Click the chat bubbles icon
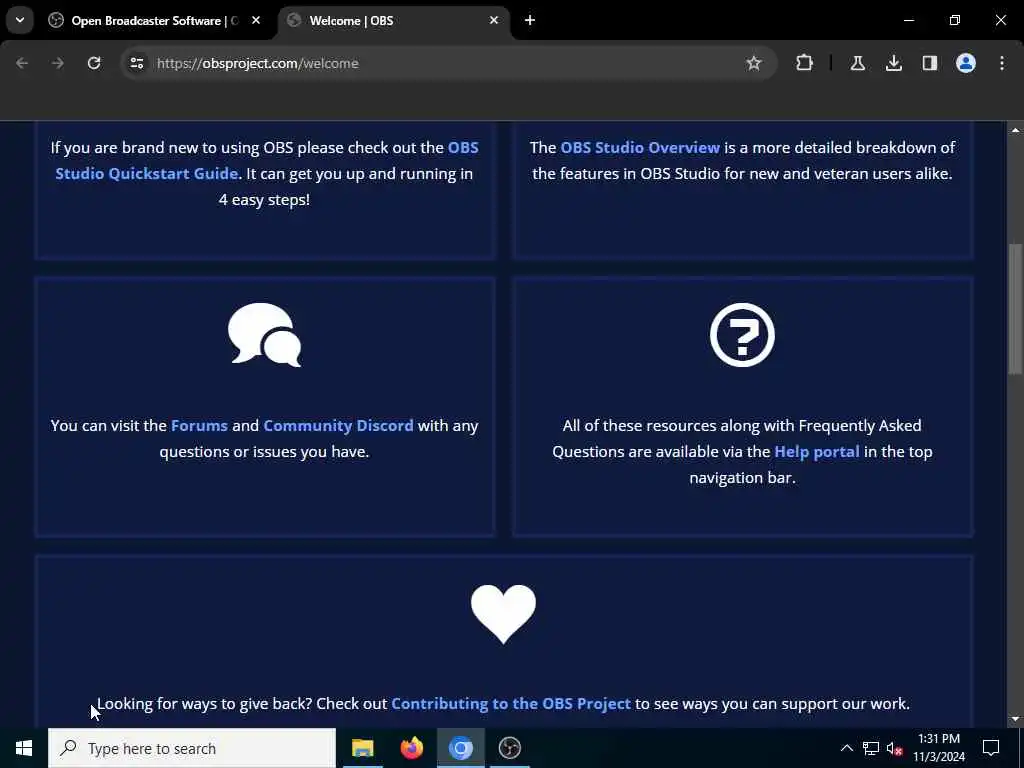Viewport: 1024px width, 768px height. pos(264,334)
